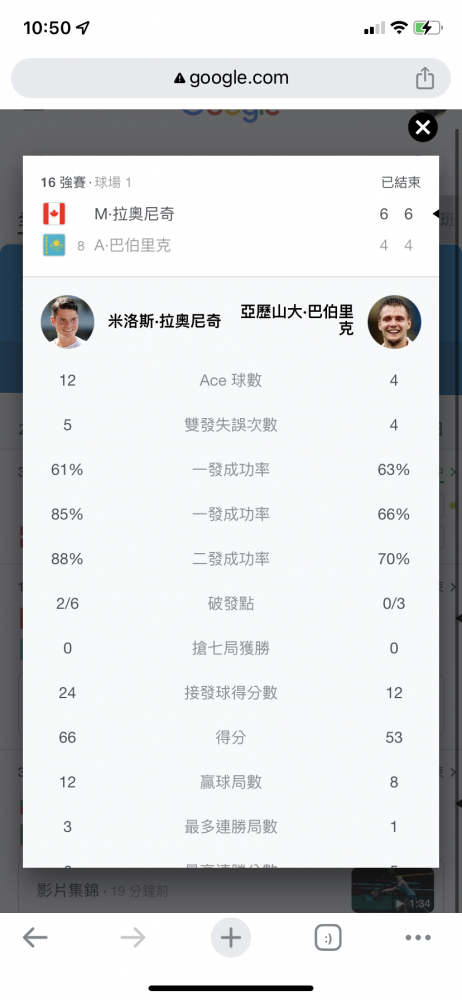Tap the M·拉奧尼奇 score row
This screenshot has height=1000, width=462.
click(231, 214)
